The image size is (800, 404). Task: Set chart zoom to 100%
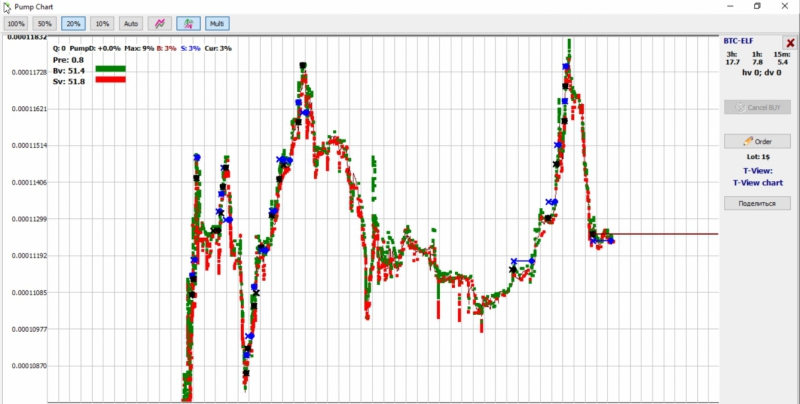click(x=16, y=23)
